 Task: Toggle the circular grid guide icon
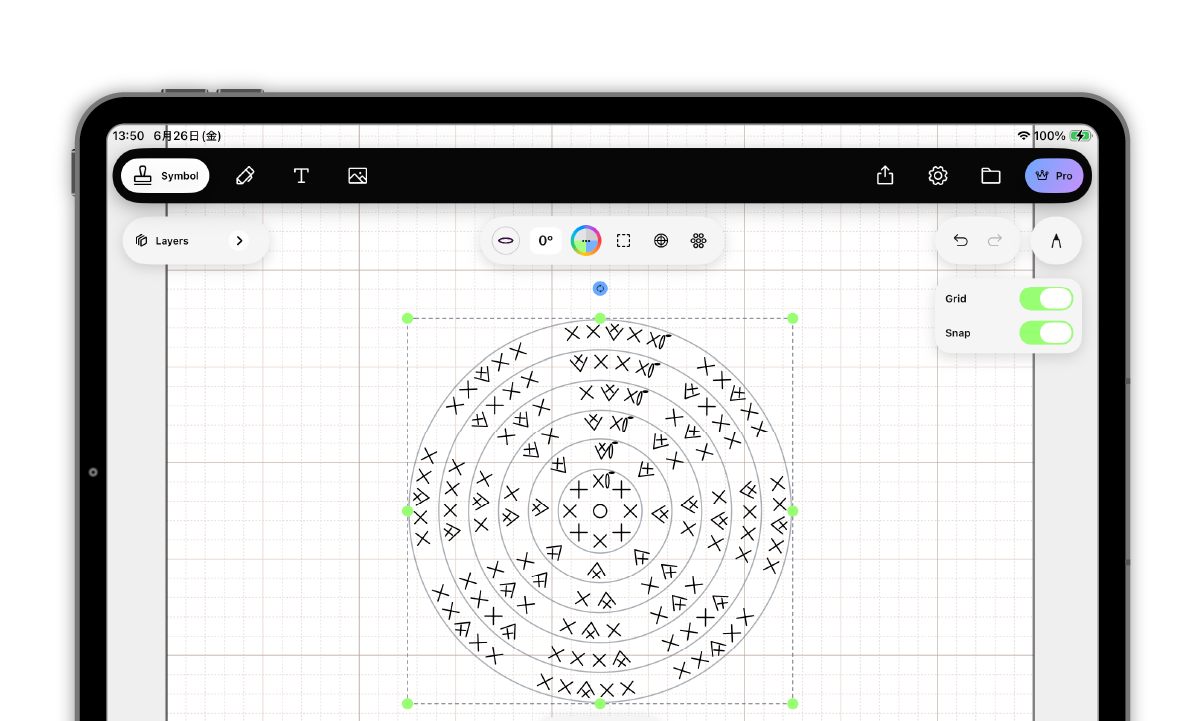(x=661, y=241)
